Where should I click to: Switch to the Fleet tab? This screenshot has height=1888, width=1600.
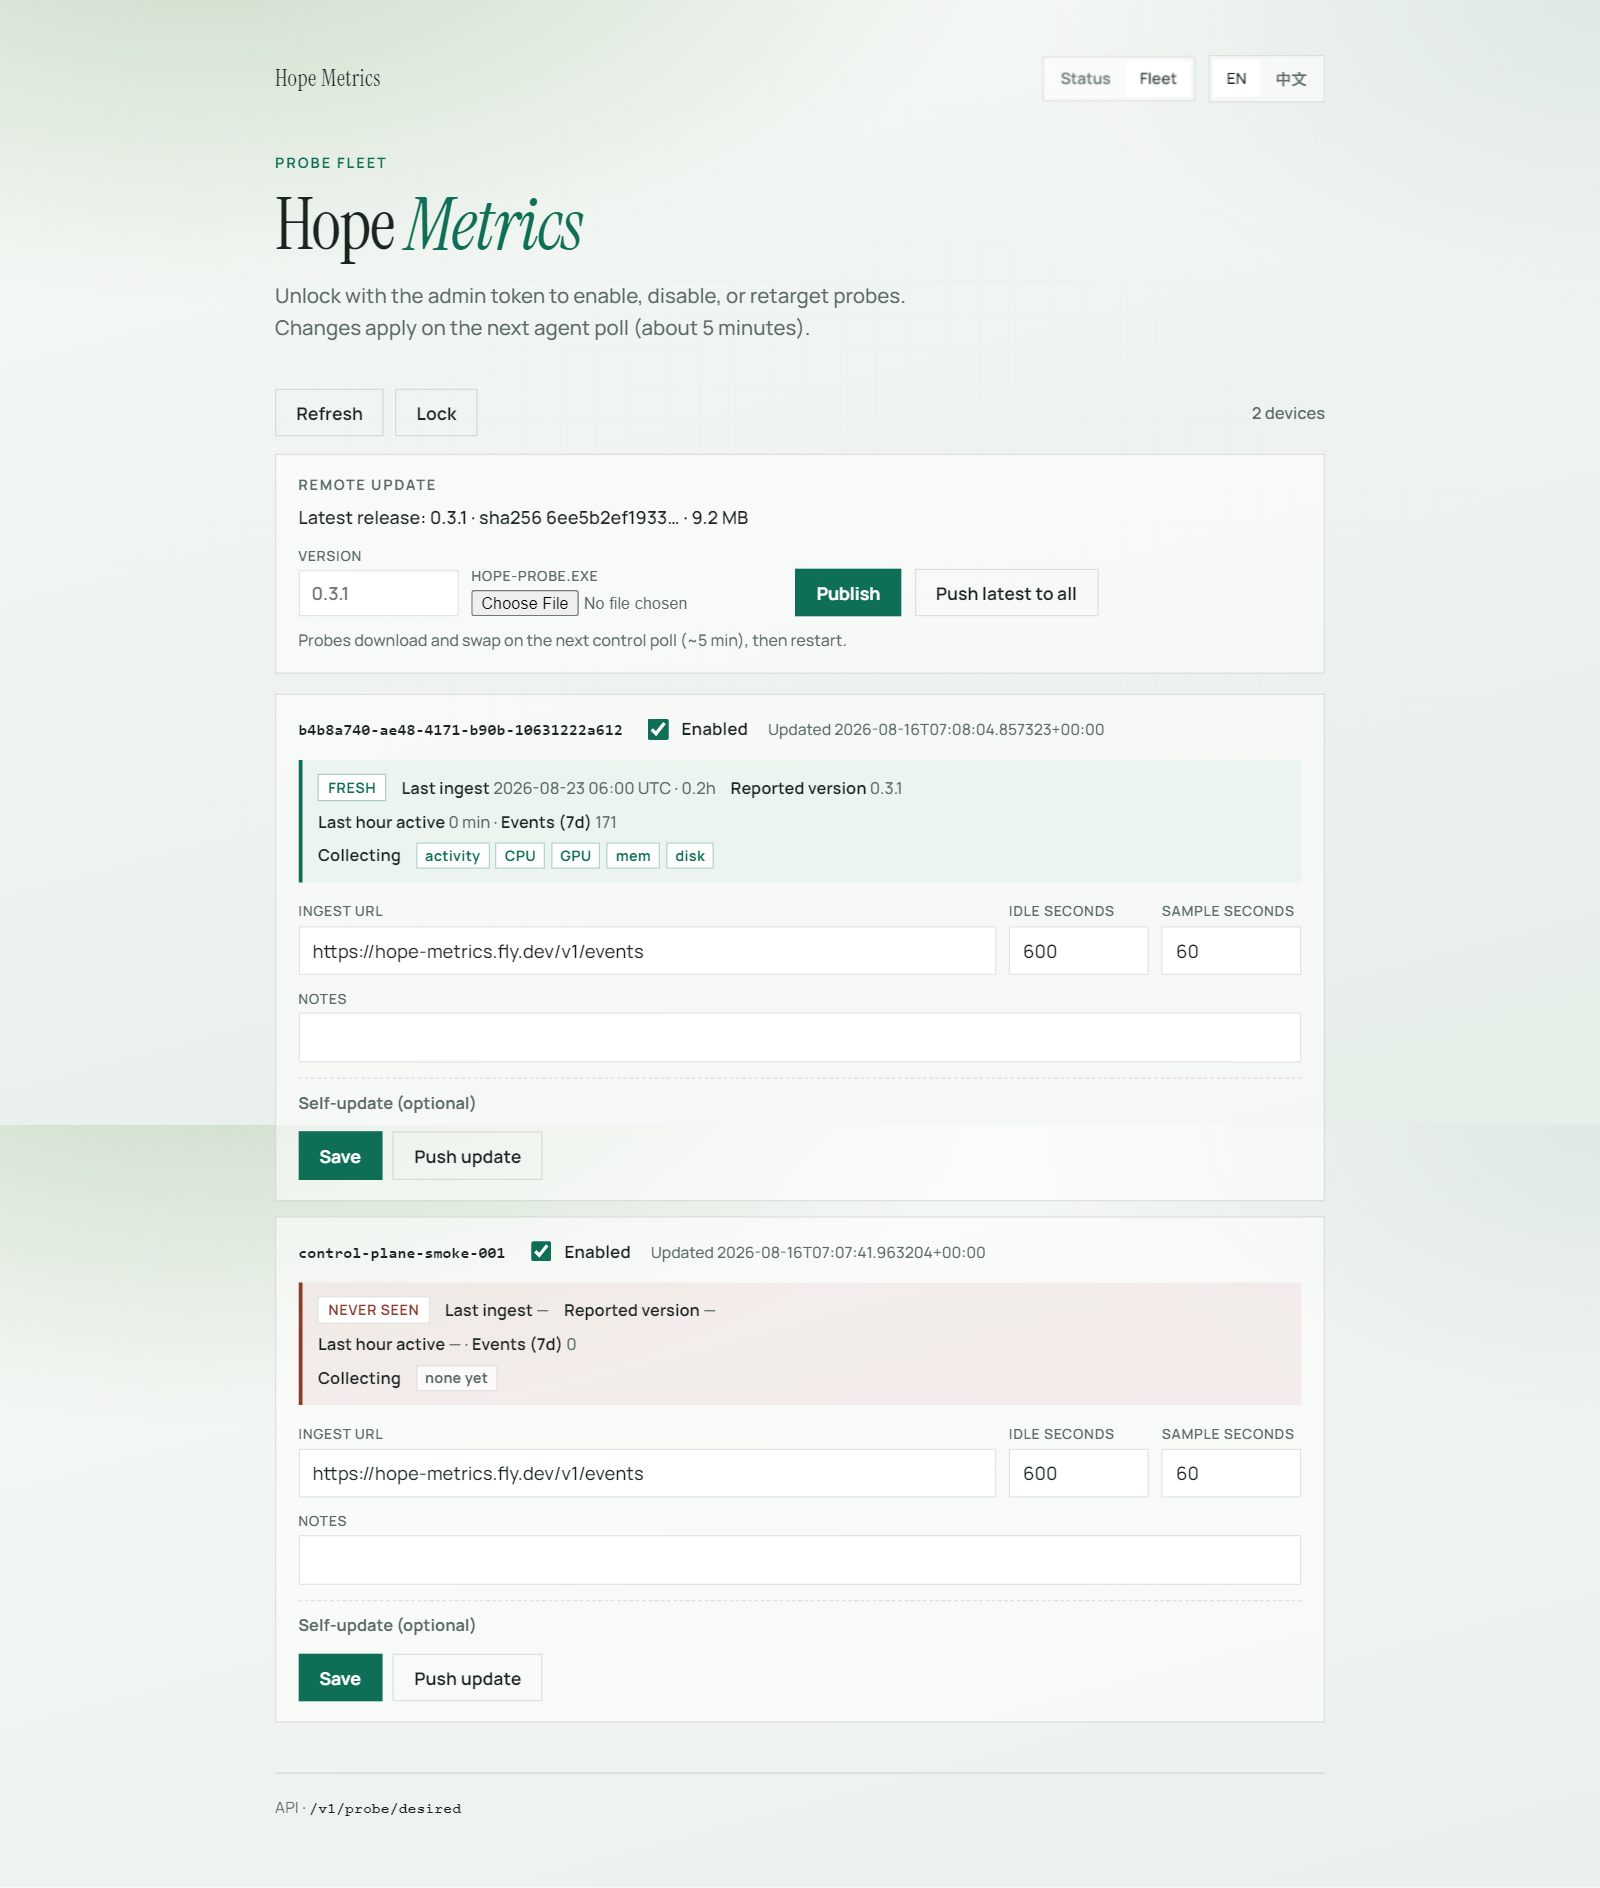click(1157, 79)
